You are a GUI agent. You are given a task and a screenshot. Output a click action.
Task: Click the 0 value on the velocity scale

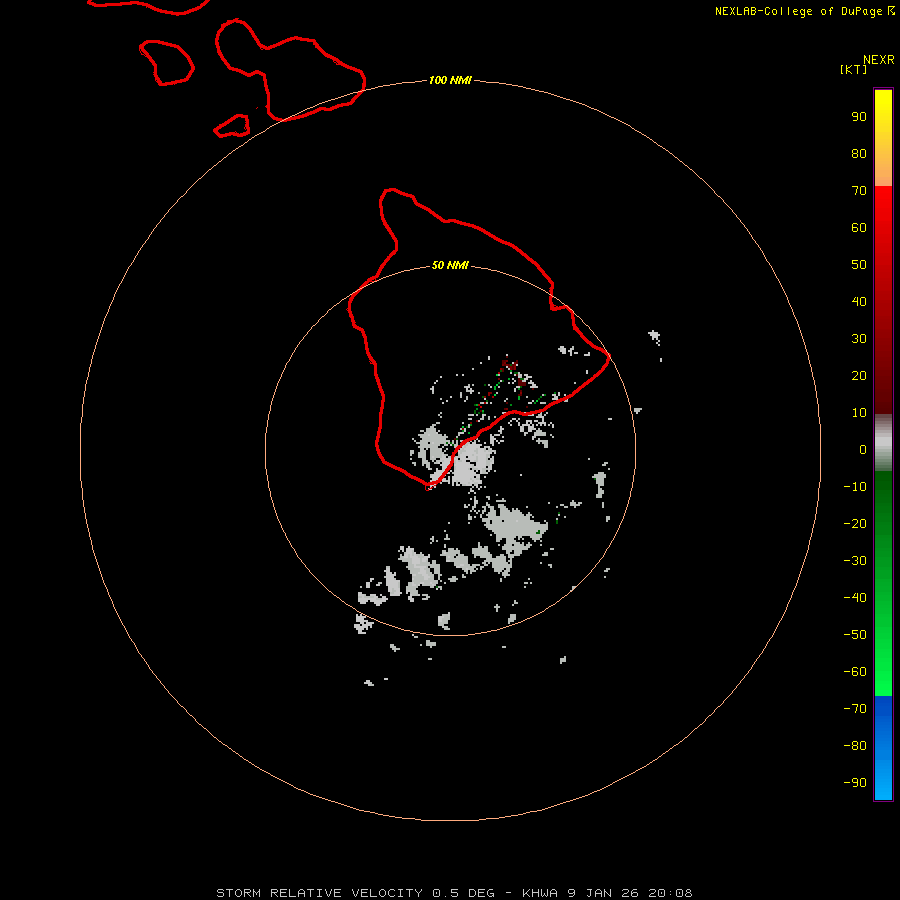tap(863, 450)
